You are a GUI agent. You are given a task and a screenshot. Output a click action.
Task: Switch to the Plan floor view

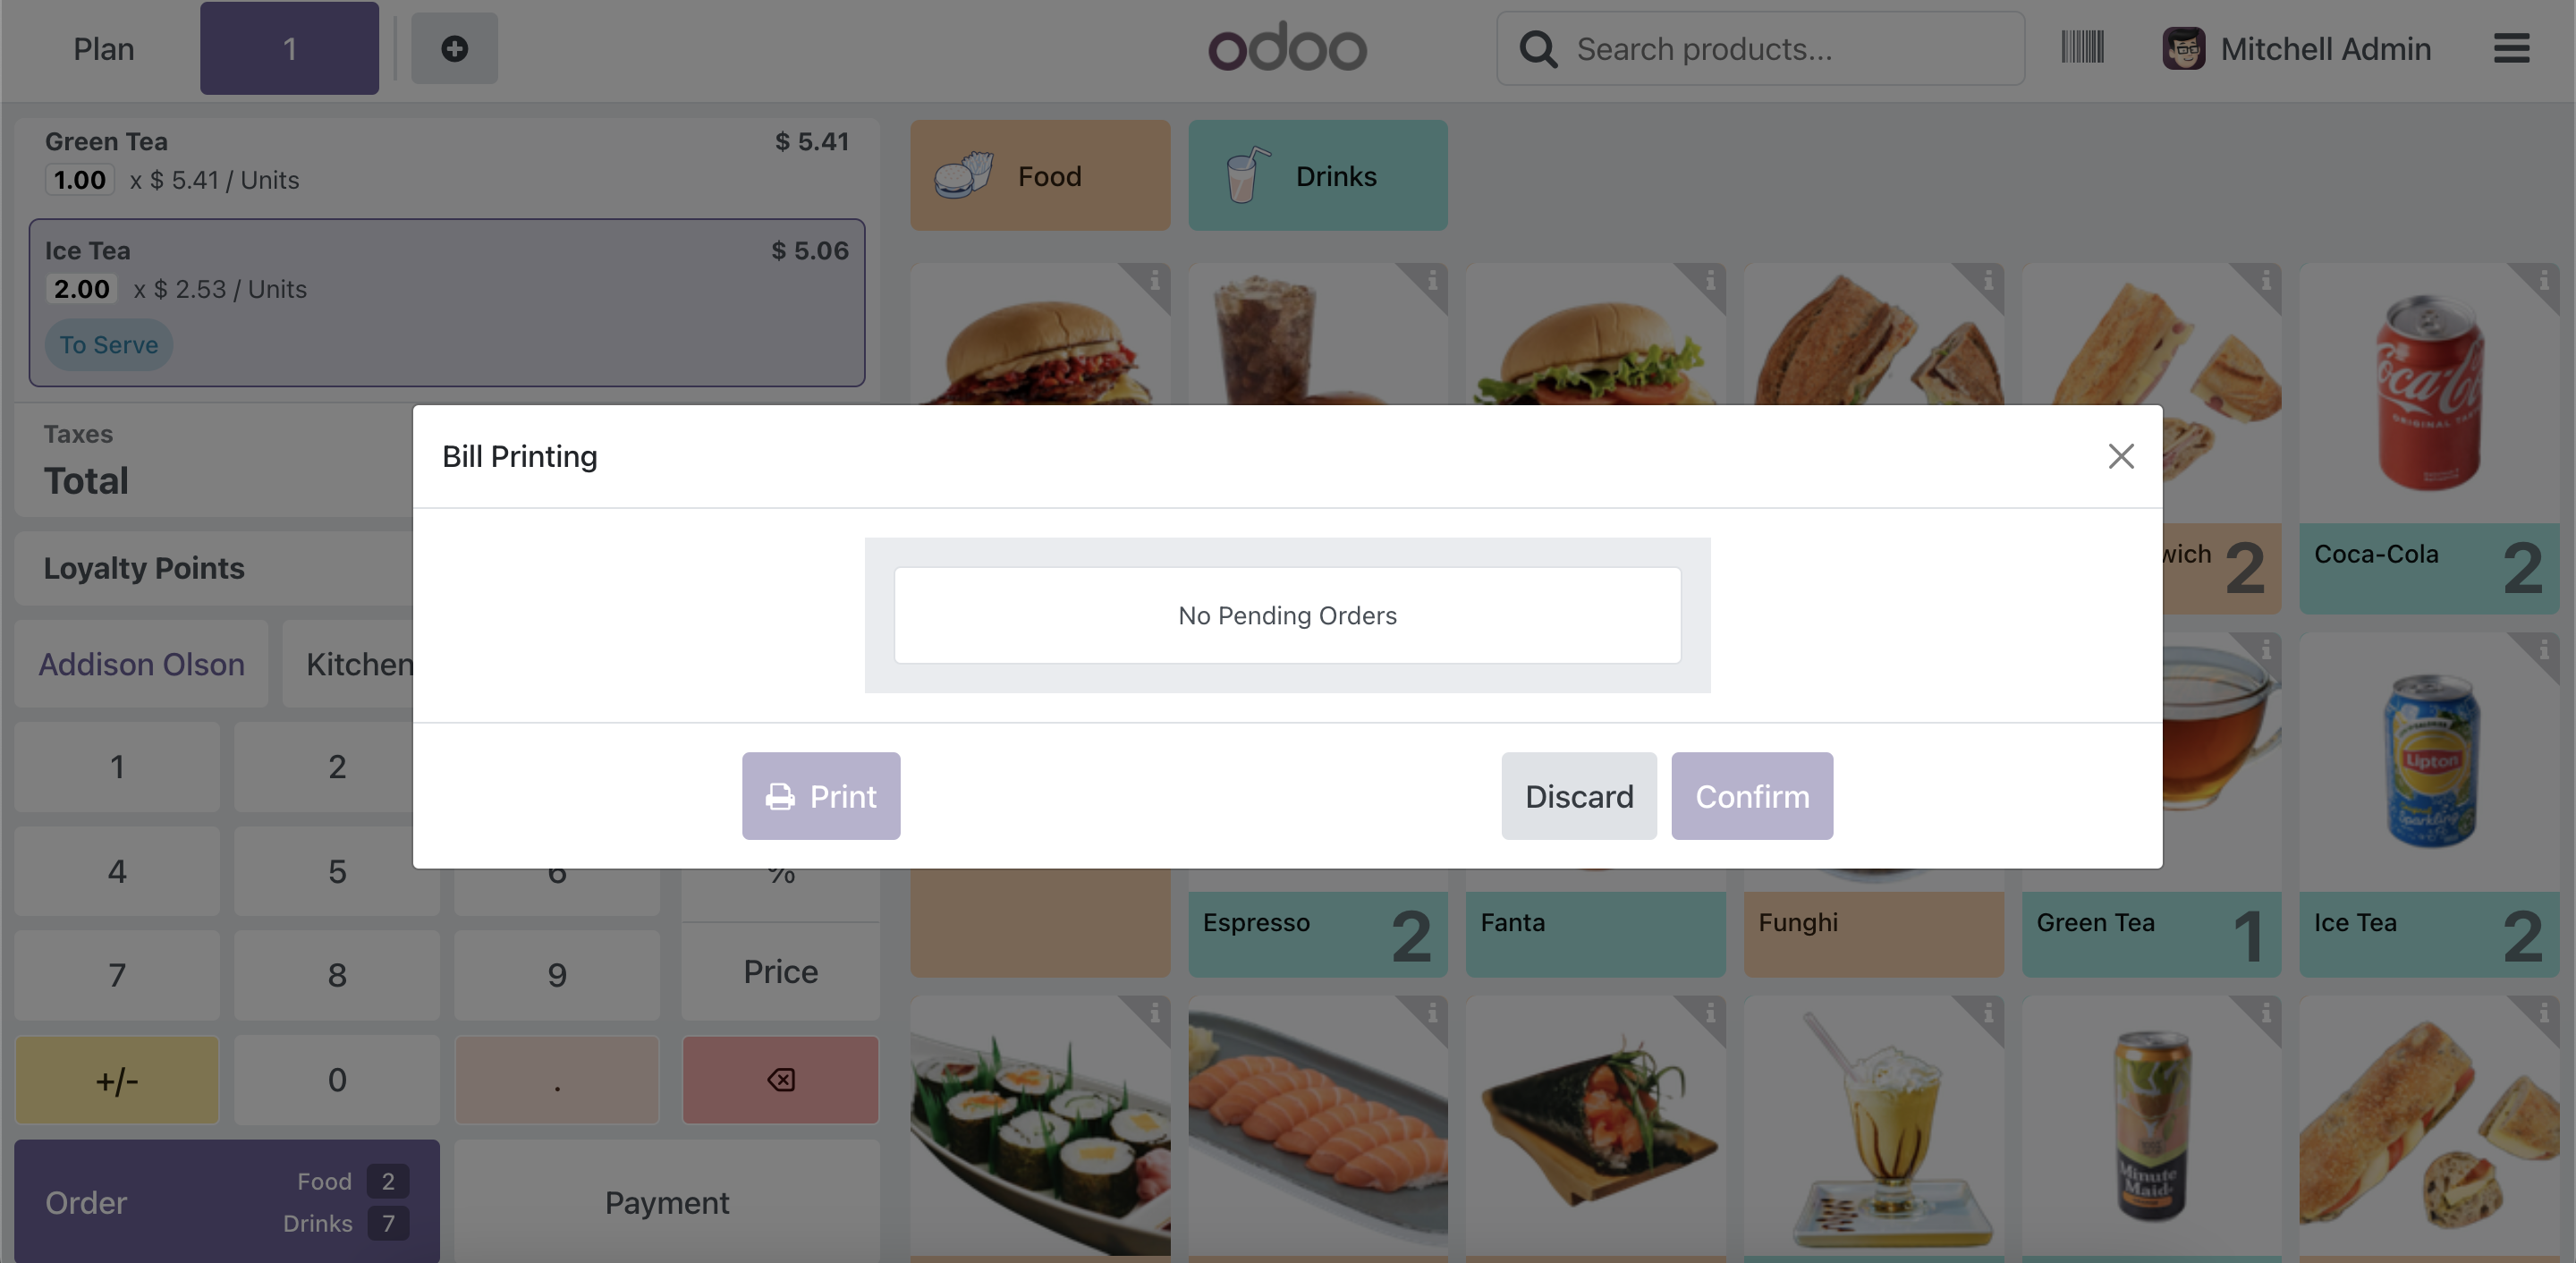click(103, 48)
